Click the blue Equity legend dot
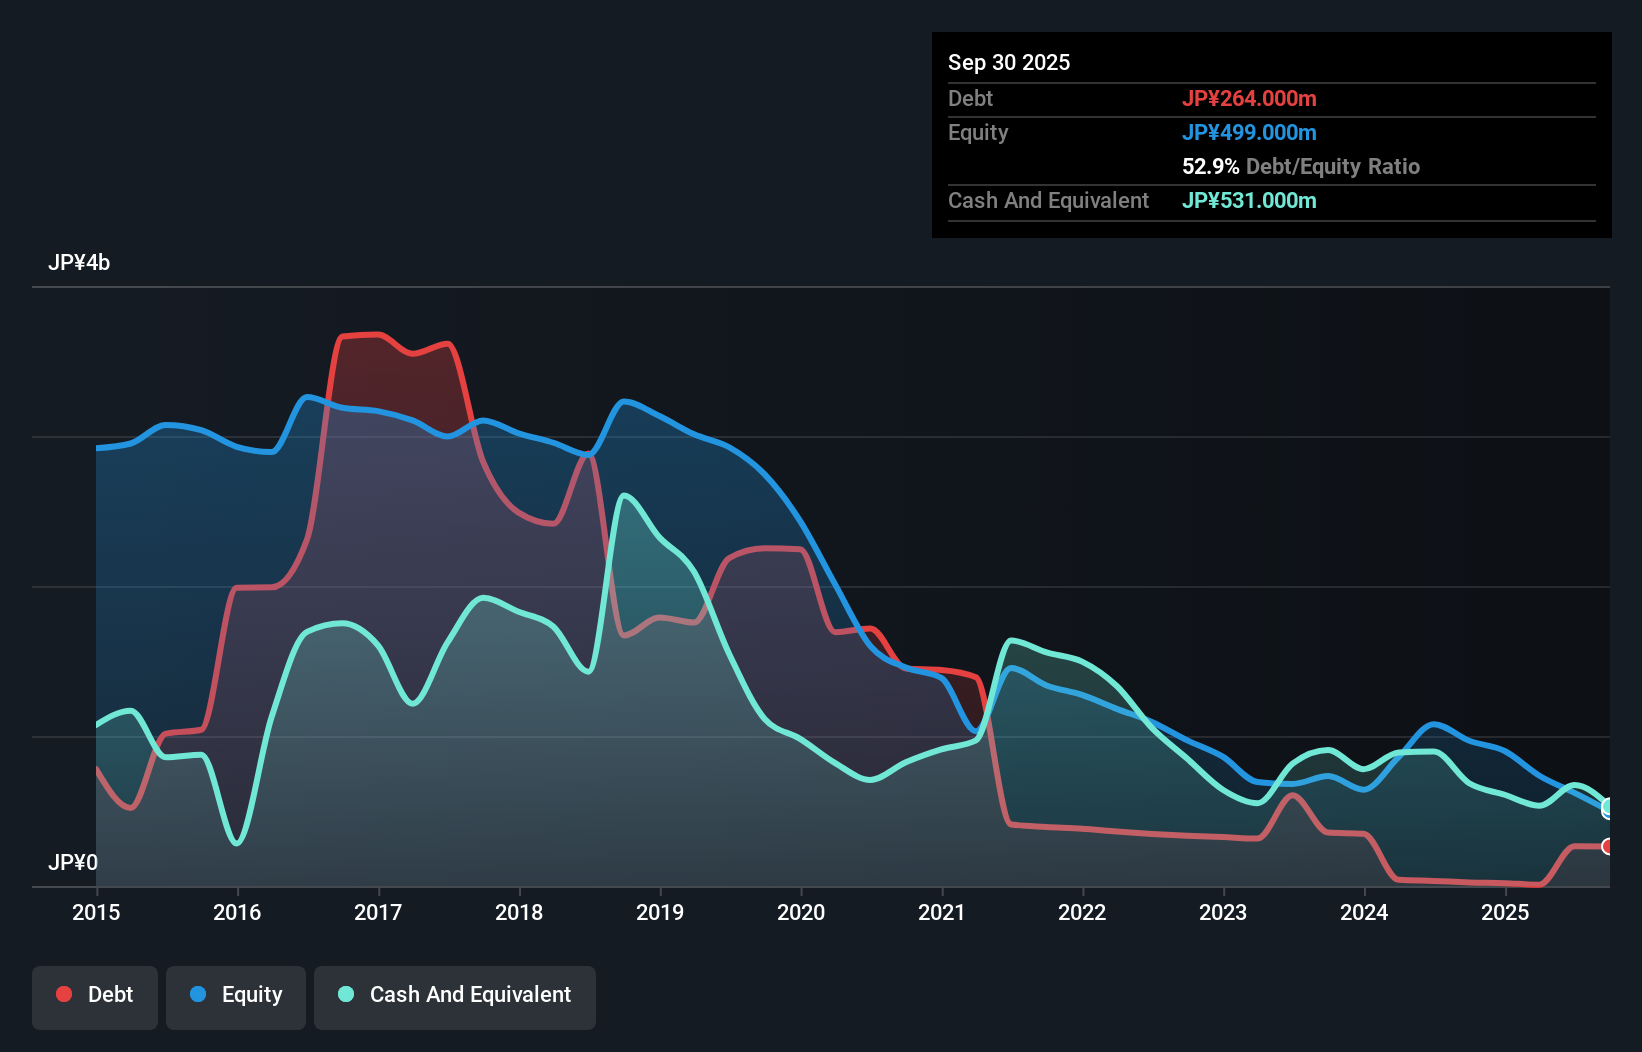Screen dimensions: 1642x1052 click(198, 994)
